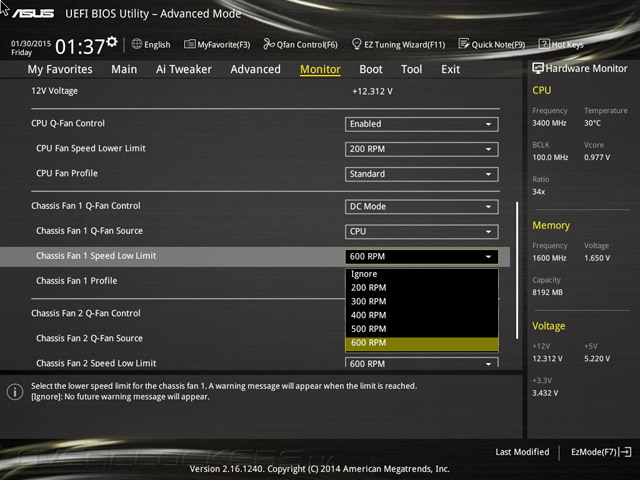640x480 pixels.
Task: Click the 0.977 V Vcore value
Action: pyautogui.click(x=597, y=158)
